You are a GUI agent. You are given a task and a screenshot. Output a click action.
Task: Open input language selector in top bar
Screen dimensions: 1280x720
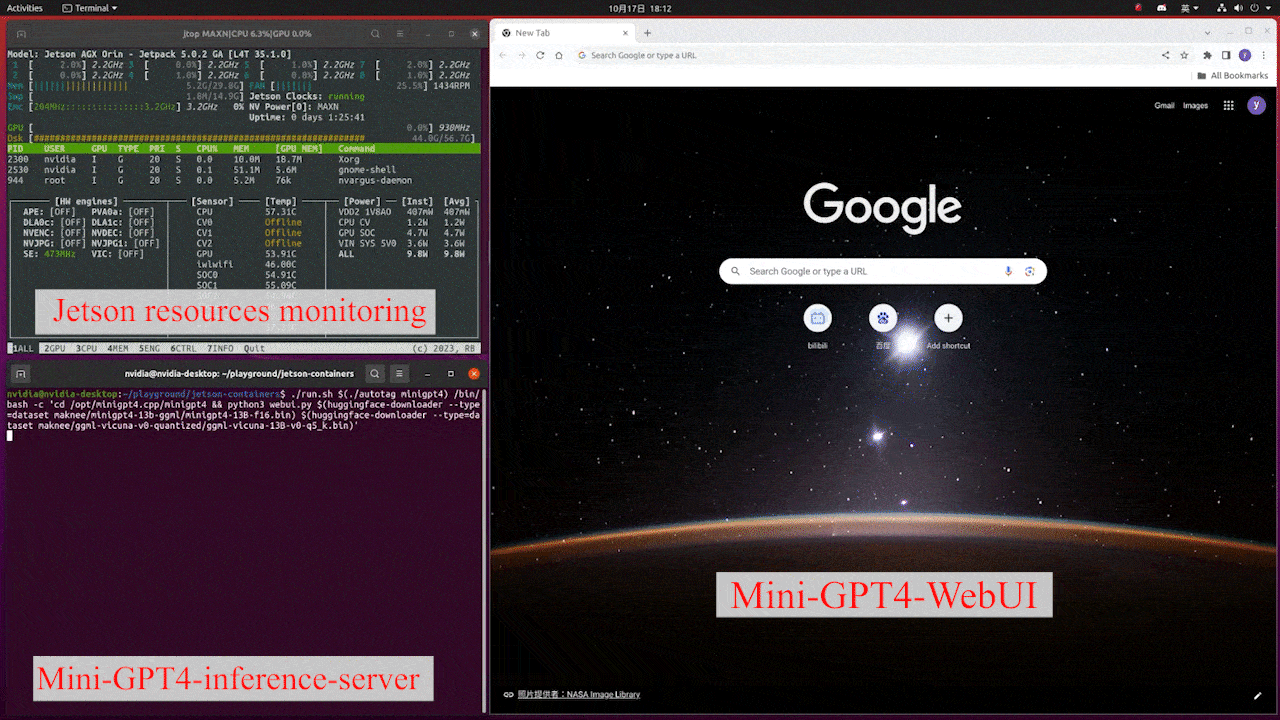[x=1189, y=7]
